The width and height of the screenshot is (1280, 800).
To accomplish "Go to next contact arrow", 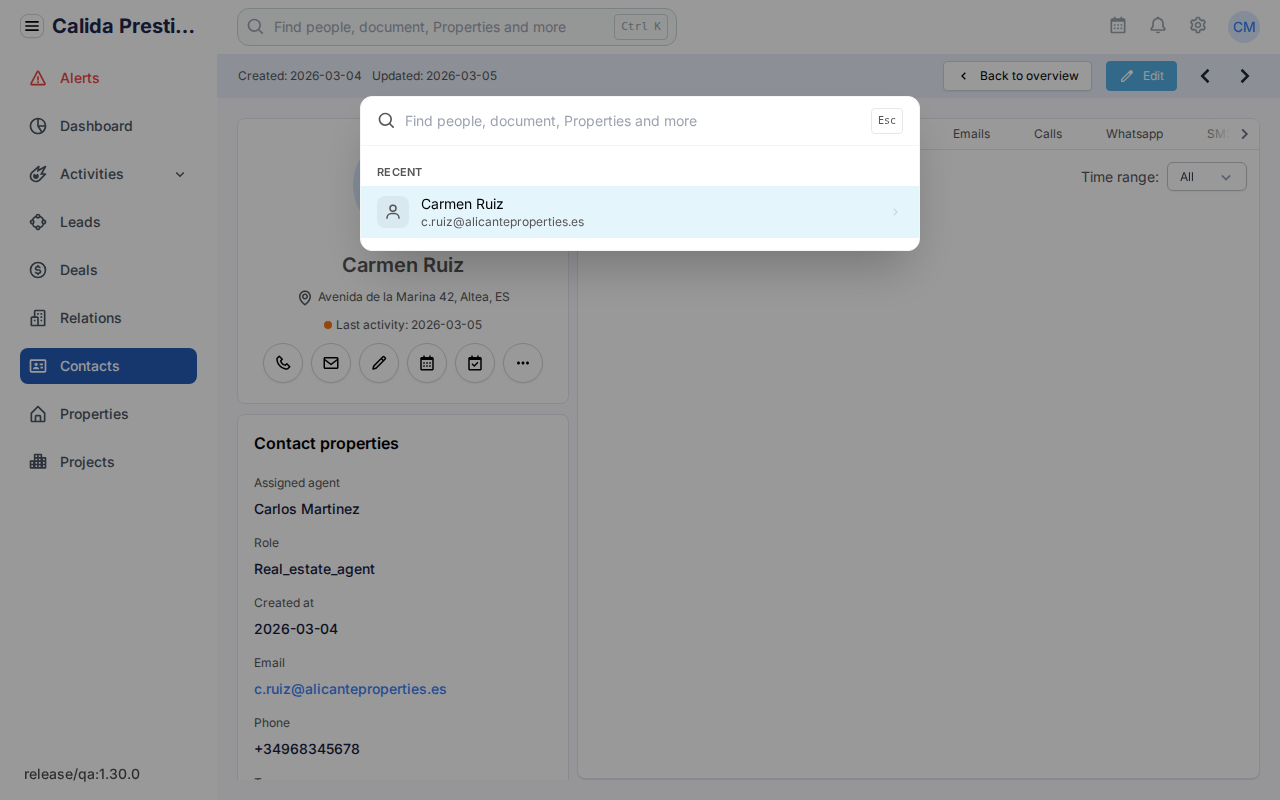I will click(1245, 76).
